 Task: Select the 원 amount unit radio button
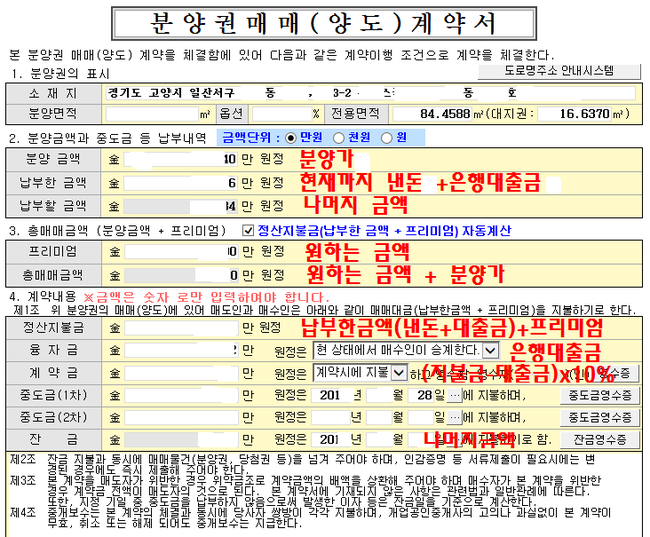pos(386,138)
